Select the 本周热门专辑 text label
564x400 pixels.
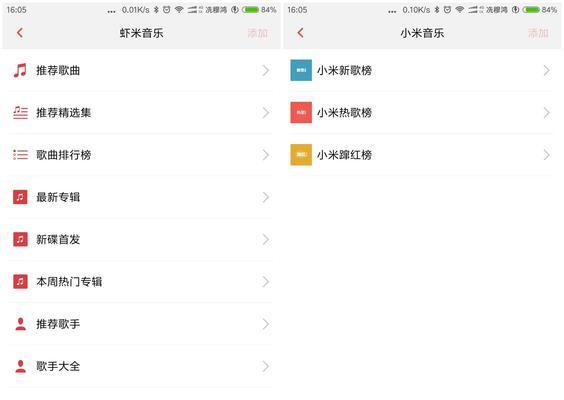(69, 282)
